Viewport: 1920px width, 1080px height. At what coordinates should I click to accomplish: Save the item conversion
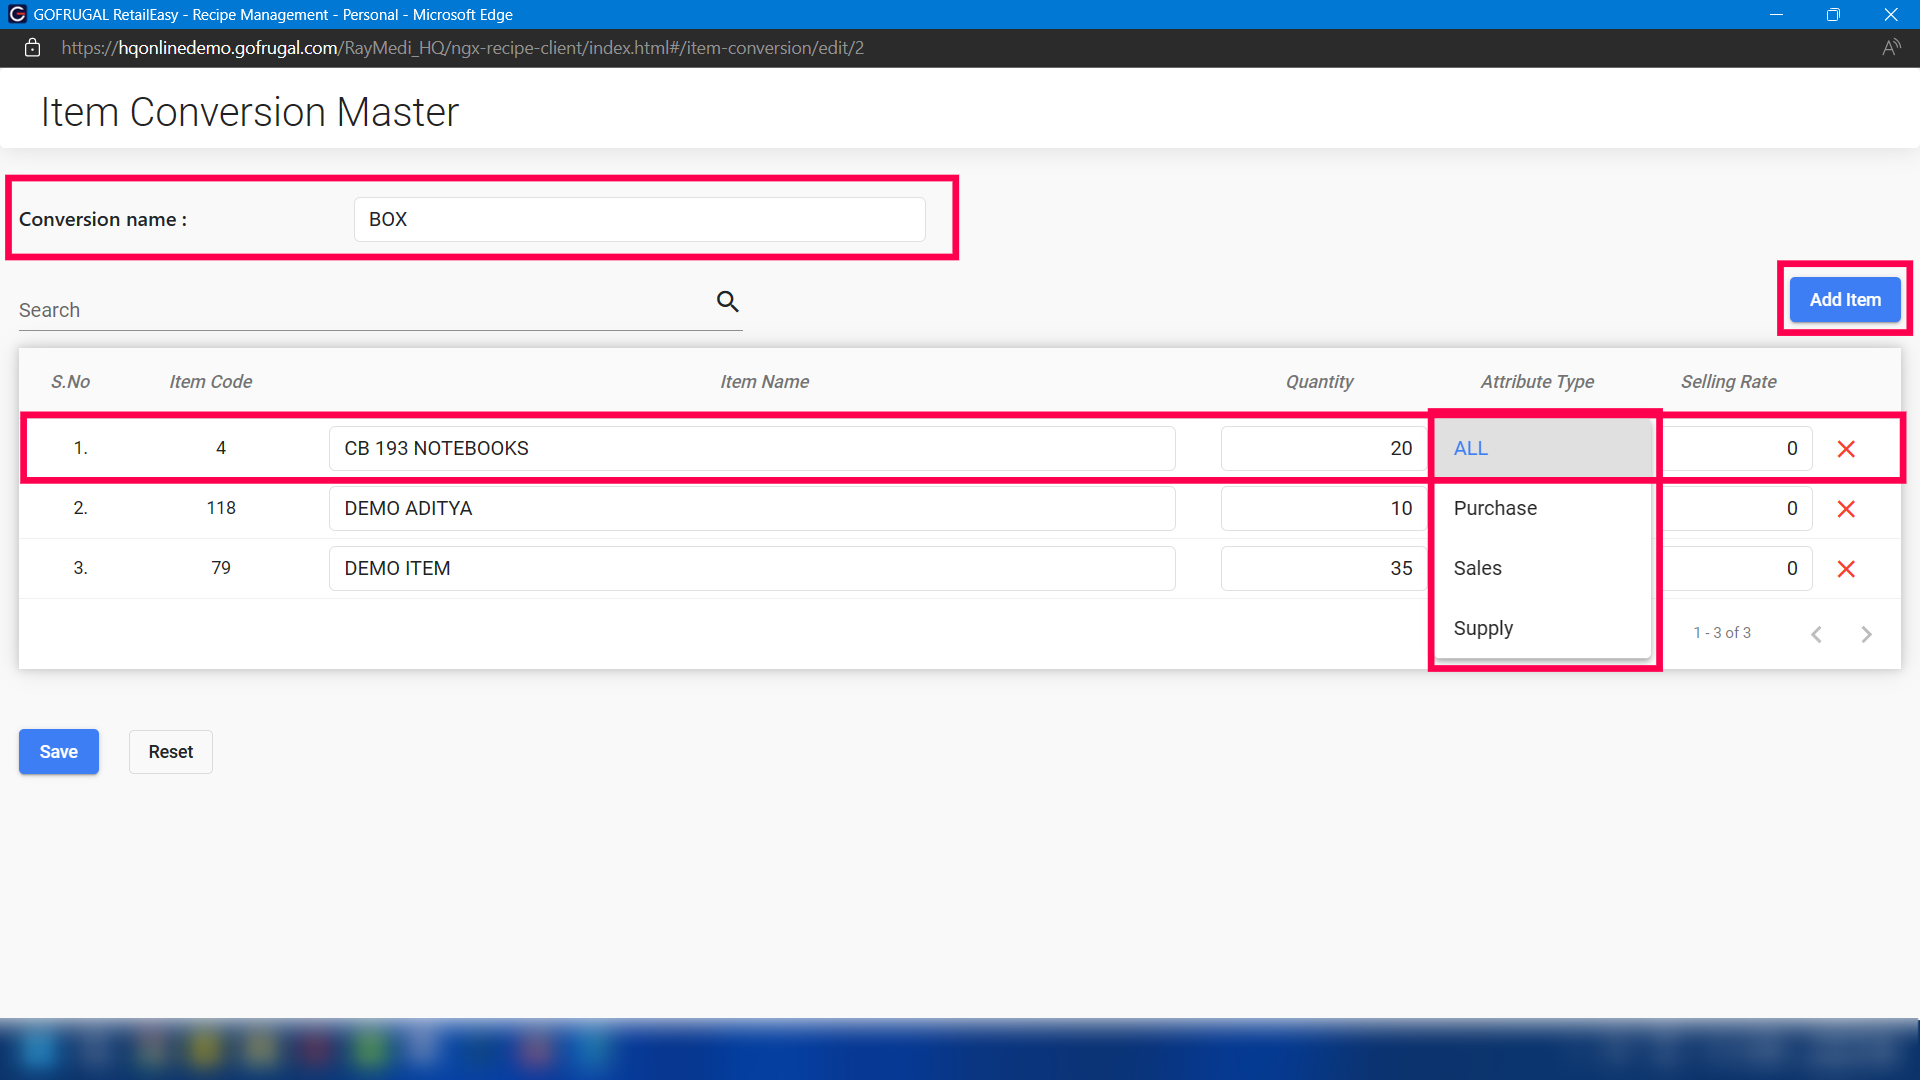pyautogui.click(x=59, y=752)
